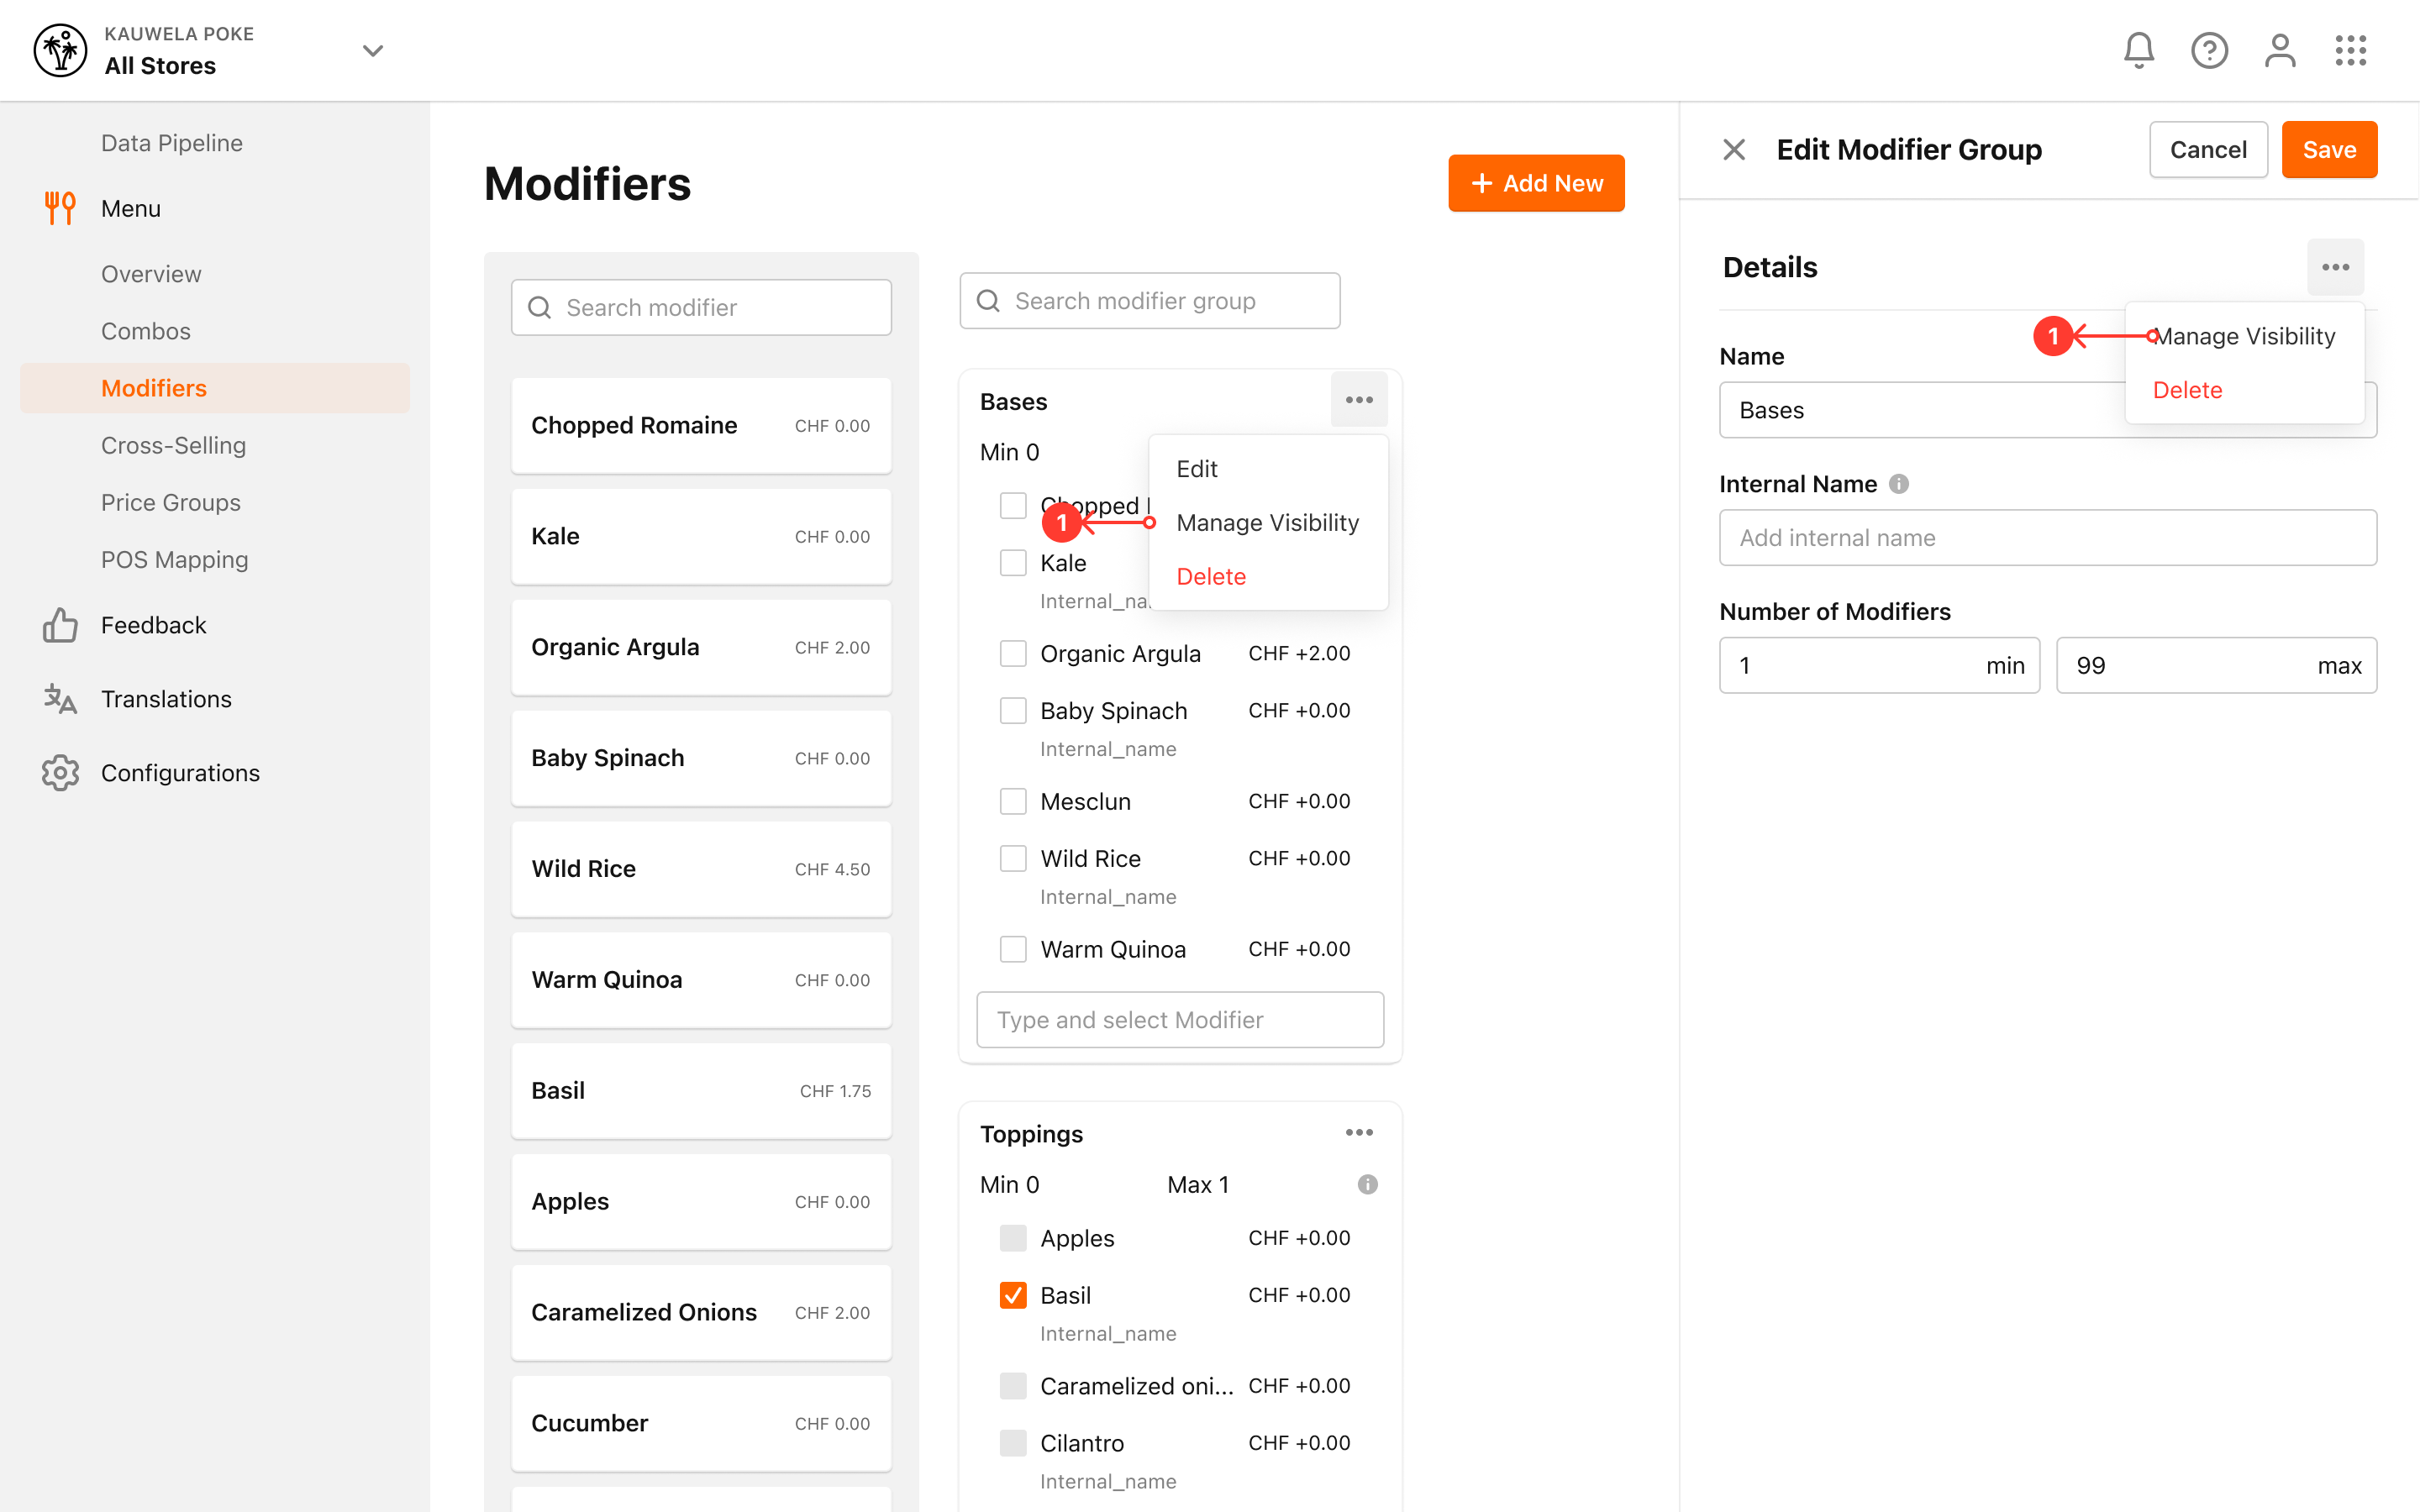This screenshot has height=1512, width=2420.
Task: Go to Modifiers in the sidebar
Action: pos(215,388)
